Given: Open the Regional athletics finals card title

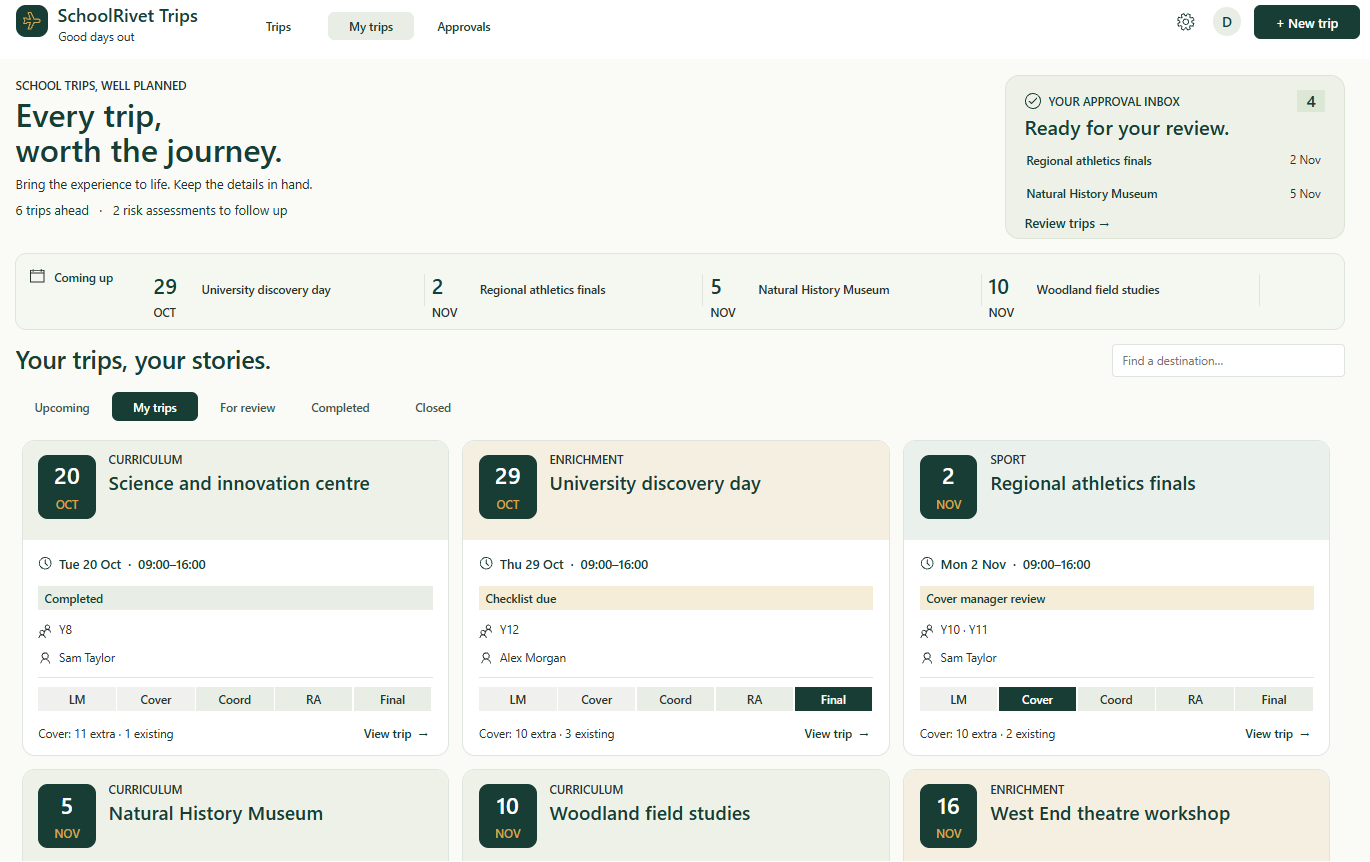Looking at the screenshot, I should click(x=1093, y=483).
